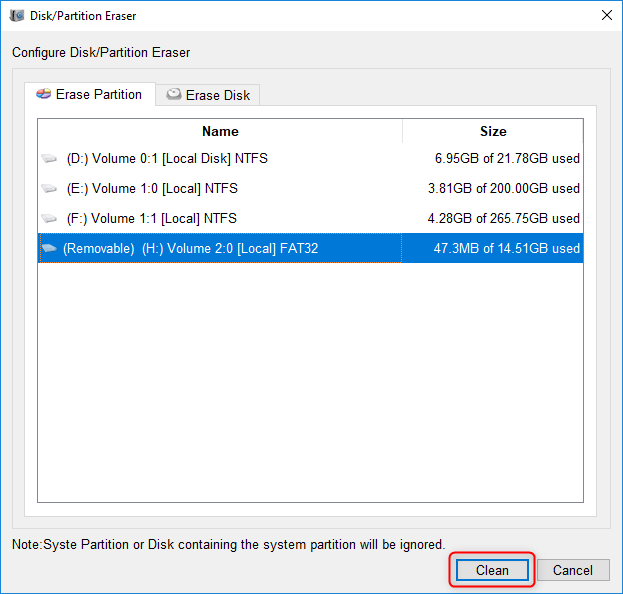Click the removable H: volume drive icon
This screenshot has width=623, height=594.
click(48, 249)
